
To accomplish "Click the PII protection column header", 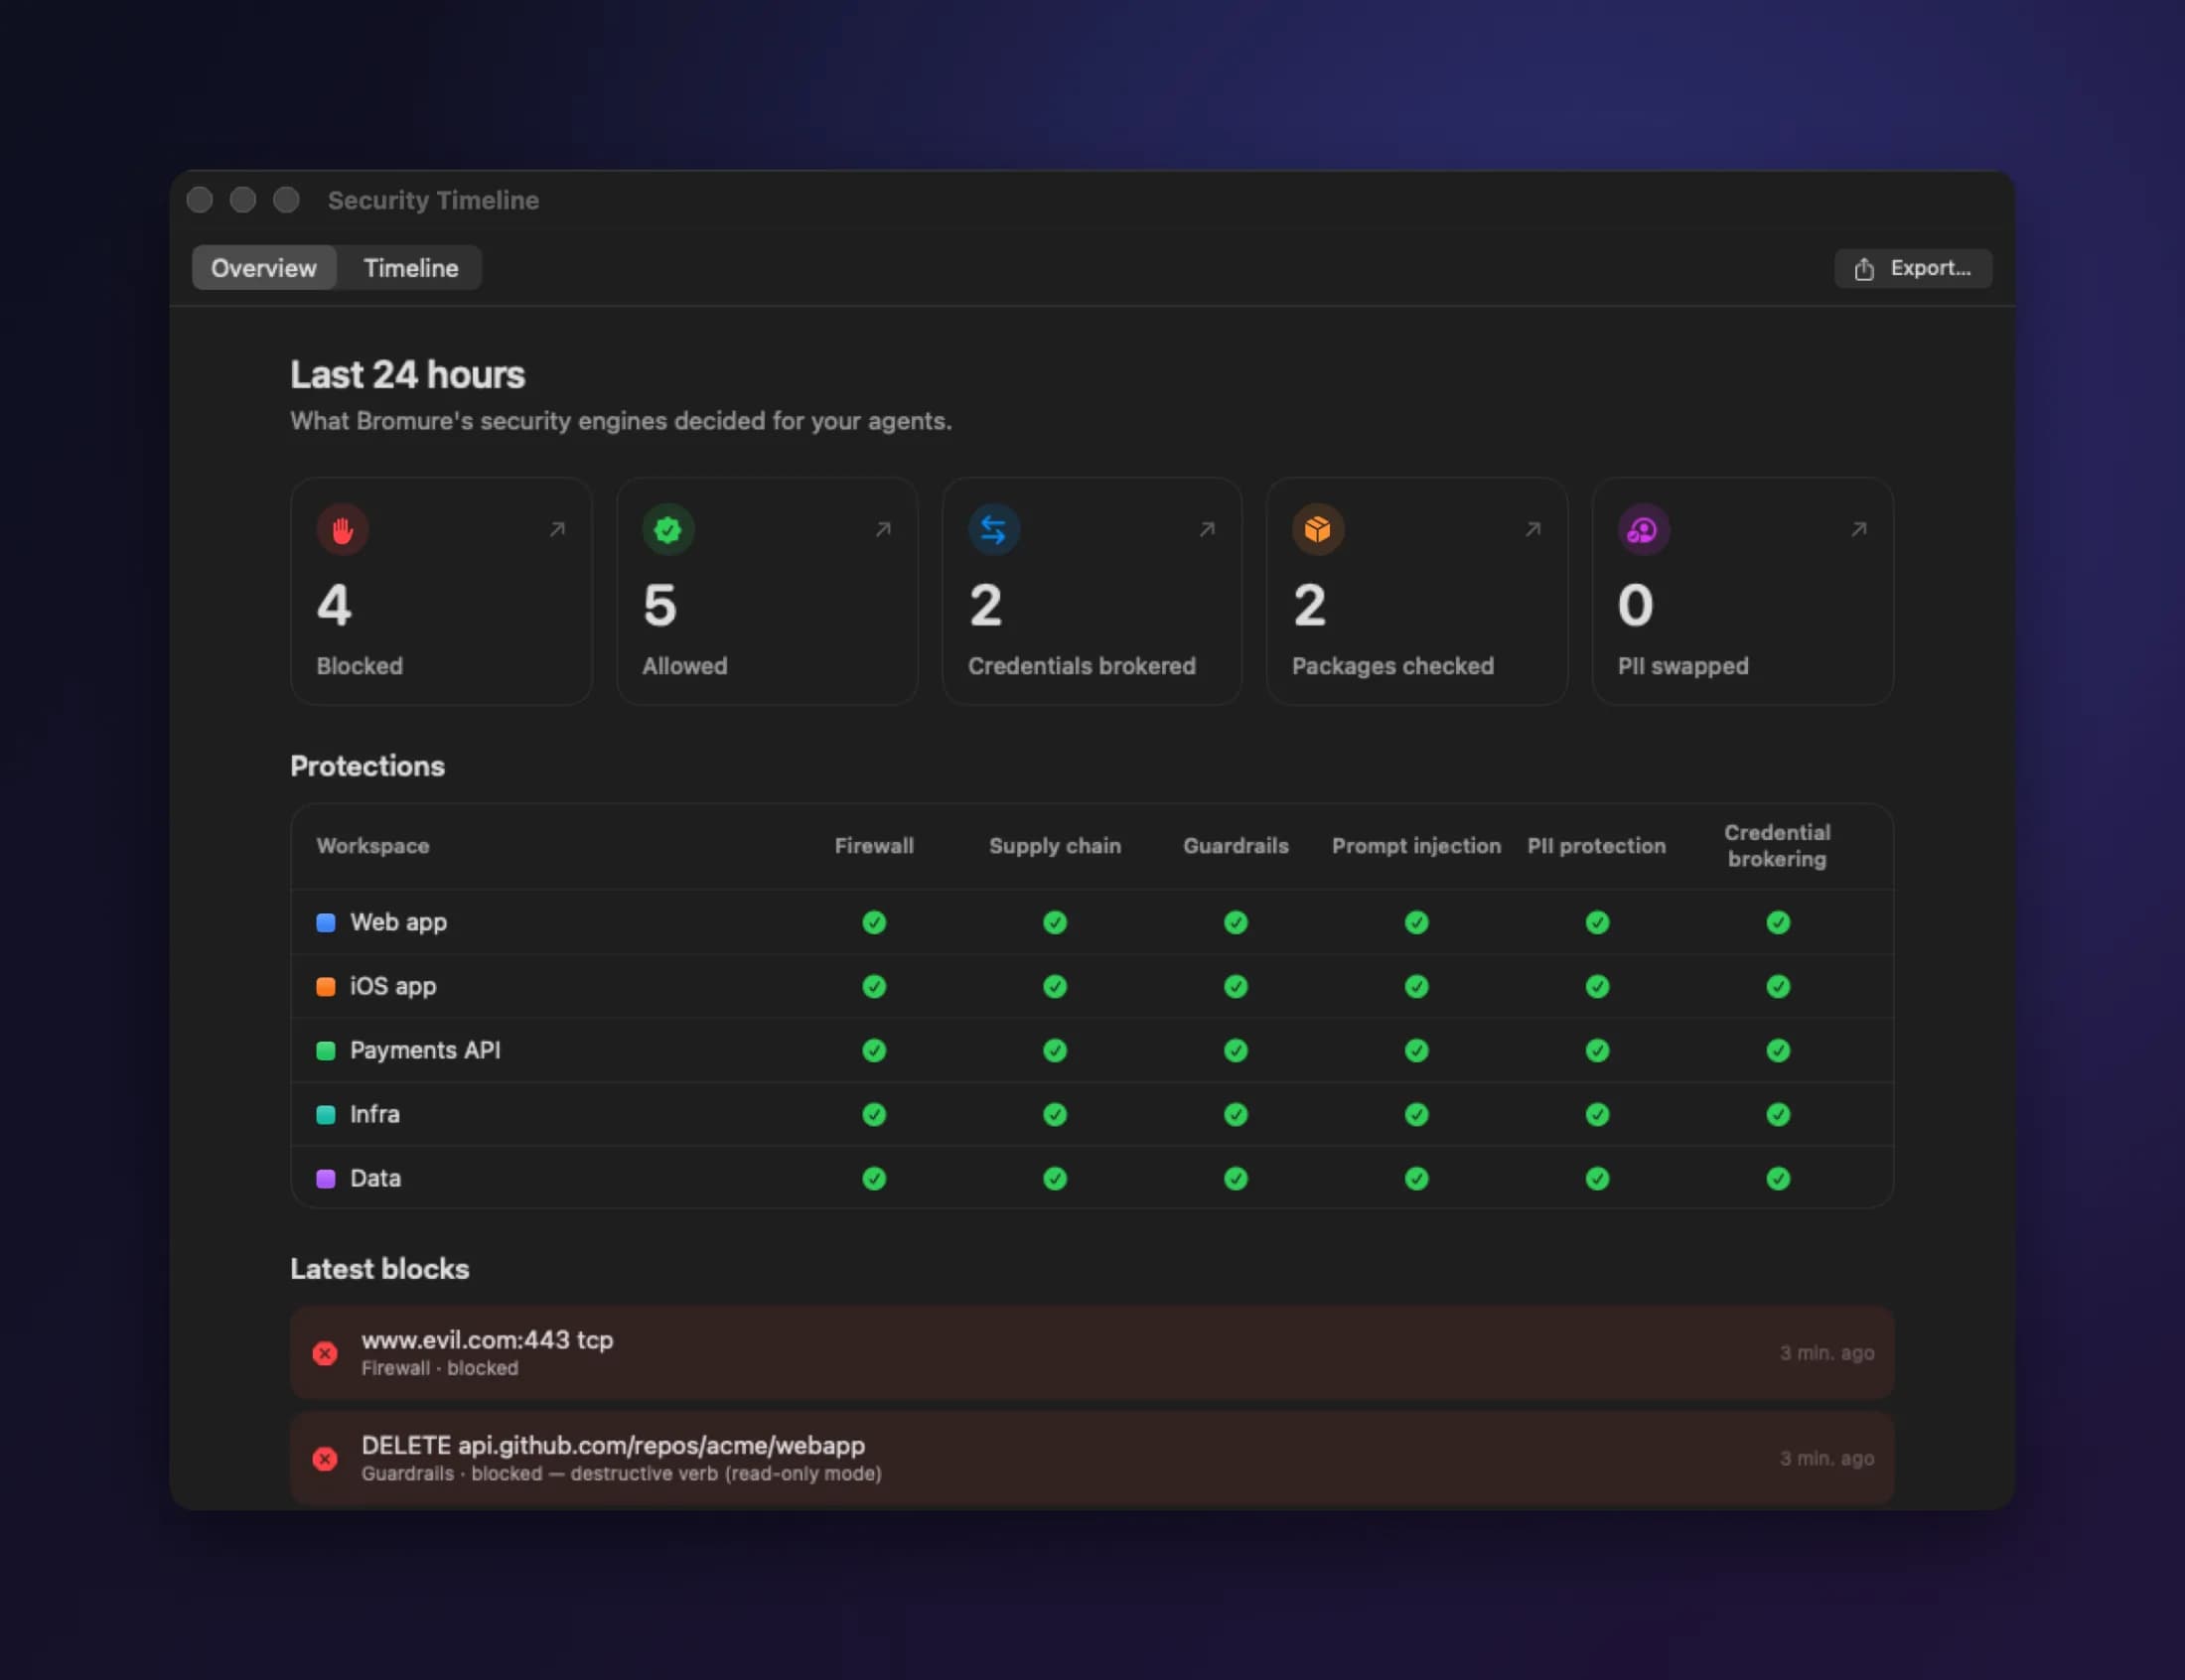I will [1597, 846].
